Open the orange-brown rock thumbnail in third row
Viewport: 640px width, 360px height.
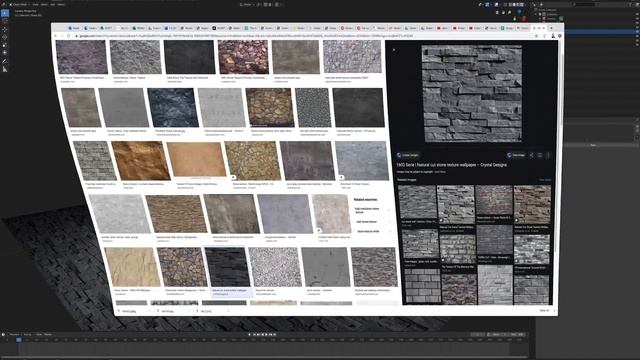pos(141,161)
